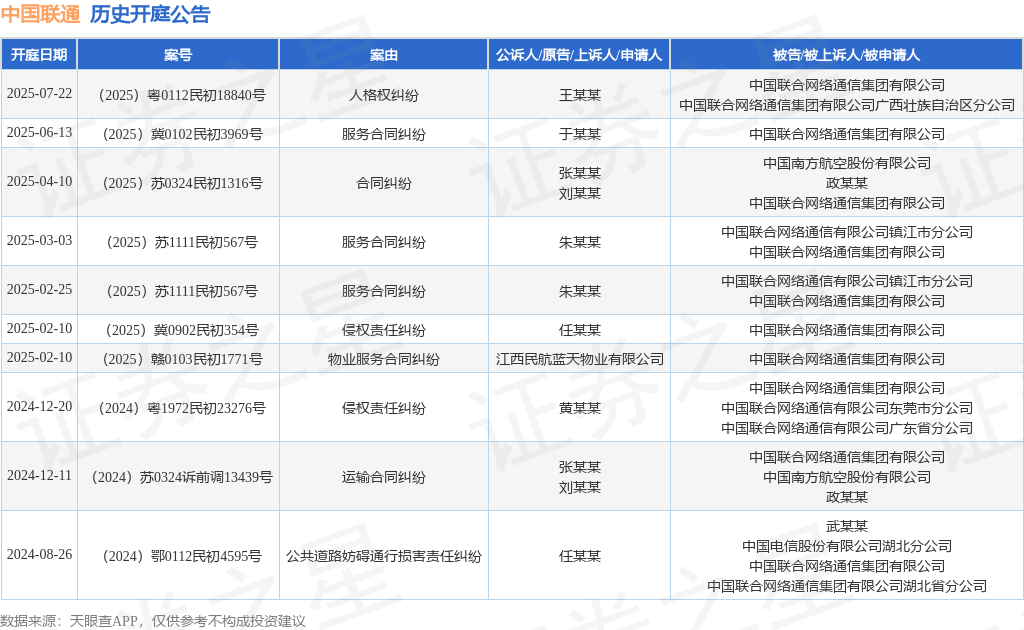1024x630 pixels.
Task: Click case number 冀0102民初3969号
Action: 182,134
